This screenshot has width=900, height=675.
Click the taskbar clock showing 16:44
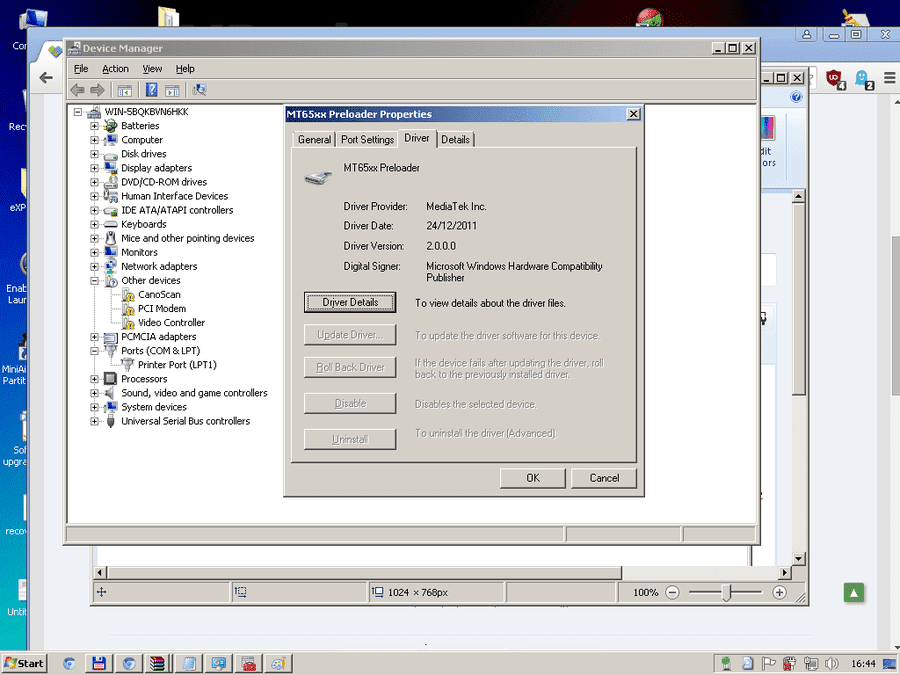863,664
